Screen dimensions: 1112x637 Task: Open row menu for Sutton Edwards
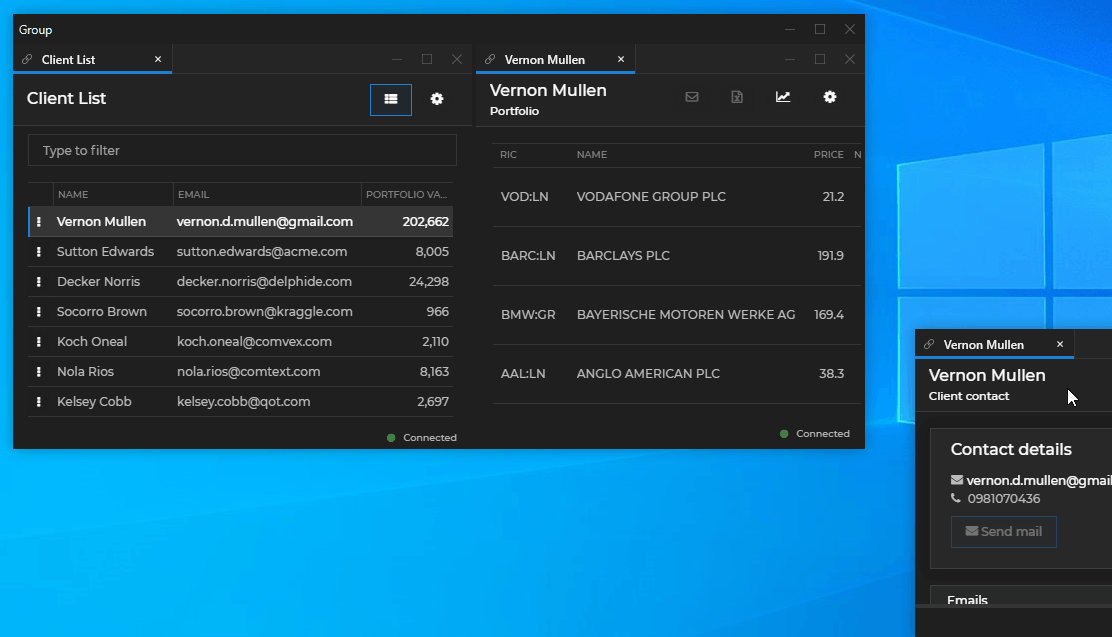(x=39, y=252)
